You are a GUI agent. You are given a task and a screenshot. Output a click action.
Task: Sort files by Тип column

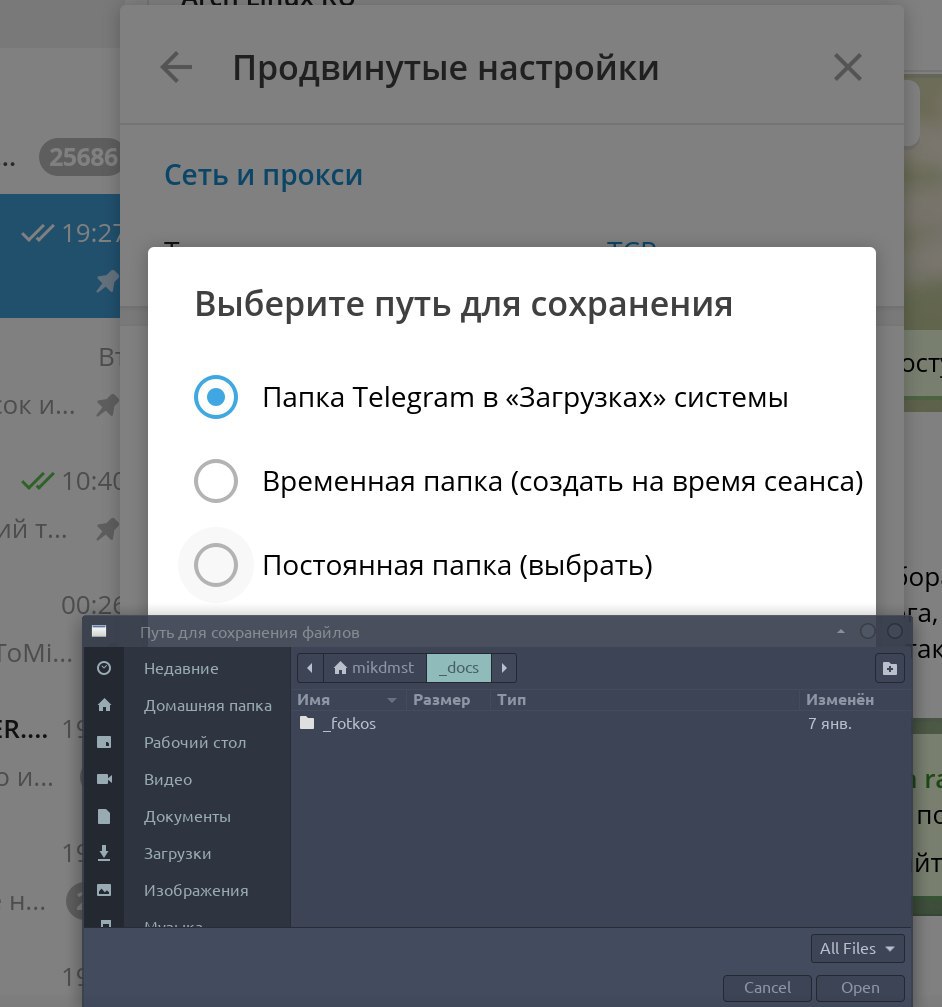644,699
